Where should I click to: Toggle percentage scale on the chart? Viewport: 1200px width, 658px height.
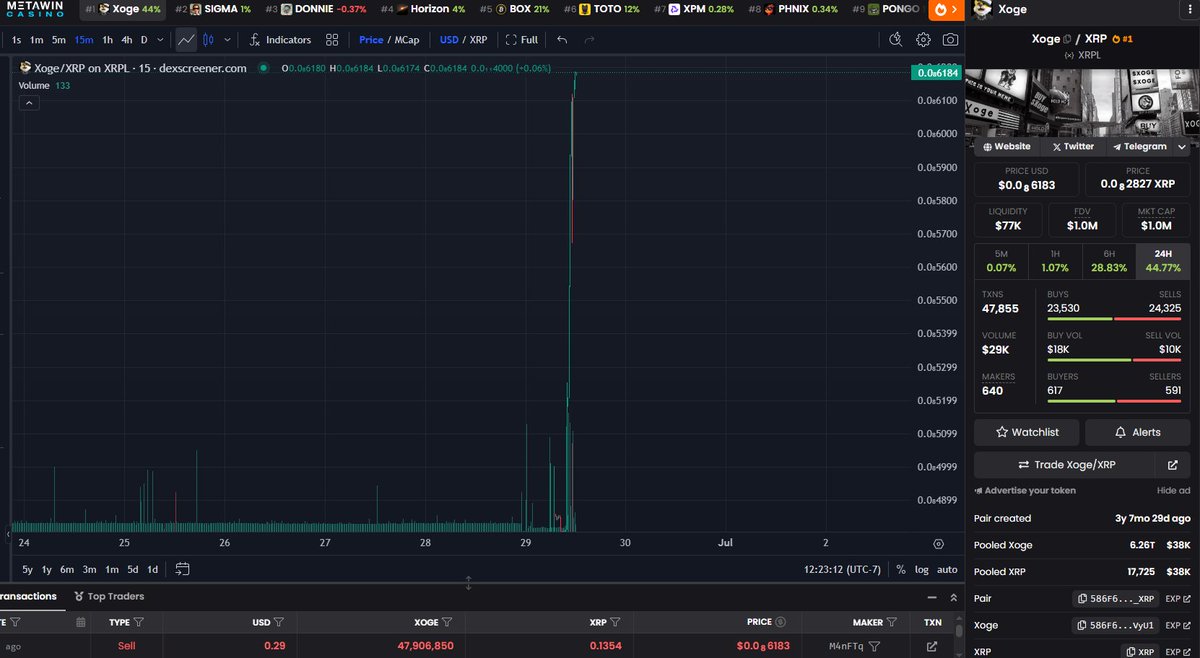(x=901, y=569)
